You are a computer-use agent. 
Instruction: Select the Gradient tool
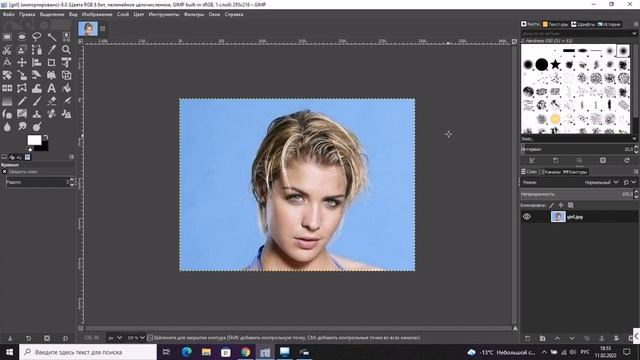coord(7,101)
